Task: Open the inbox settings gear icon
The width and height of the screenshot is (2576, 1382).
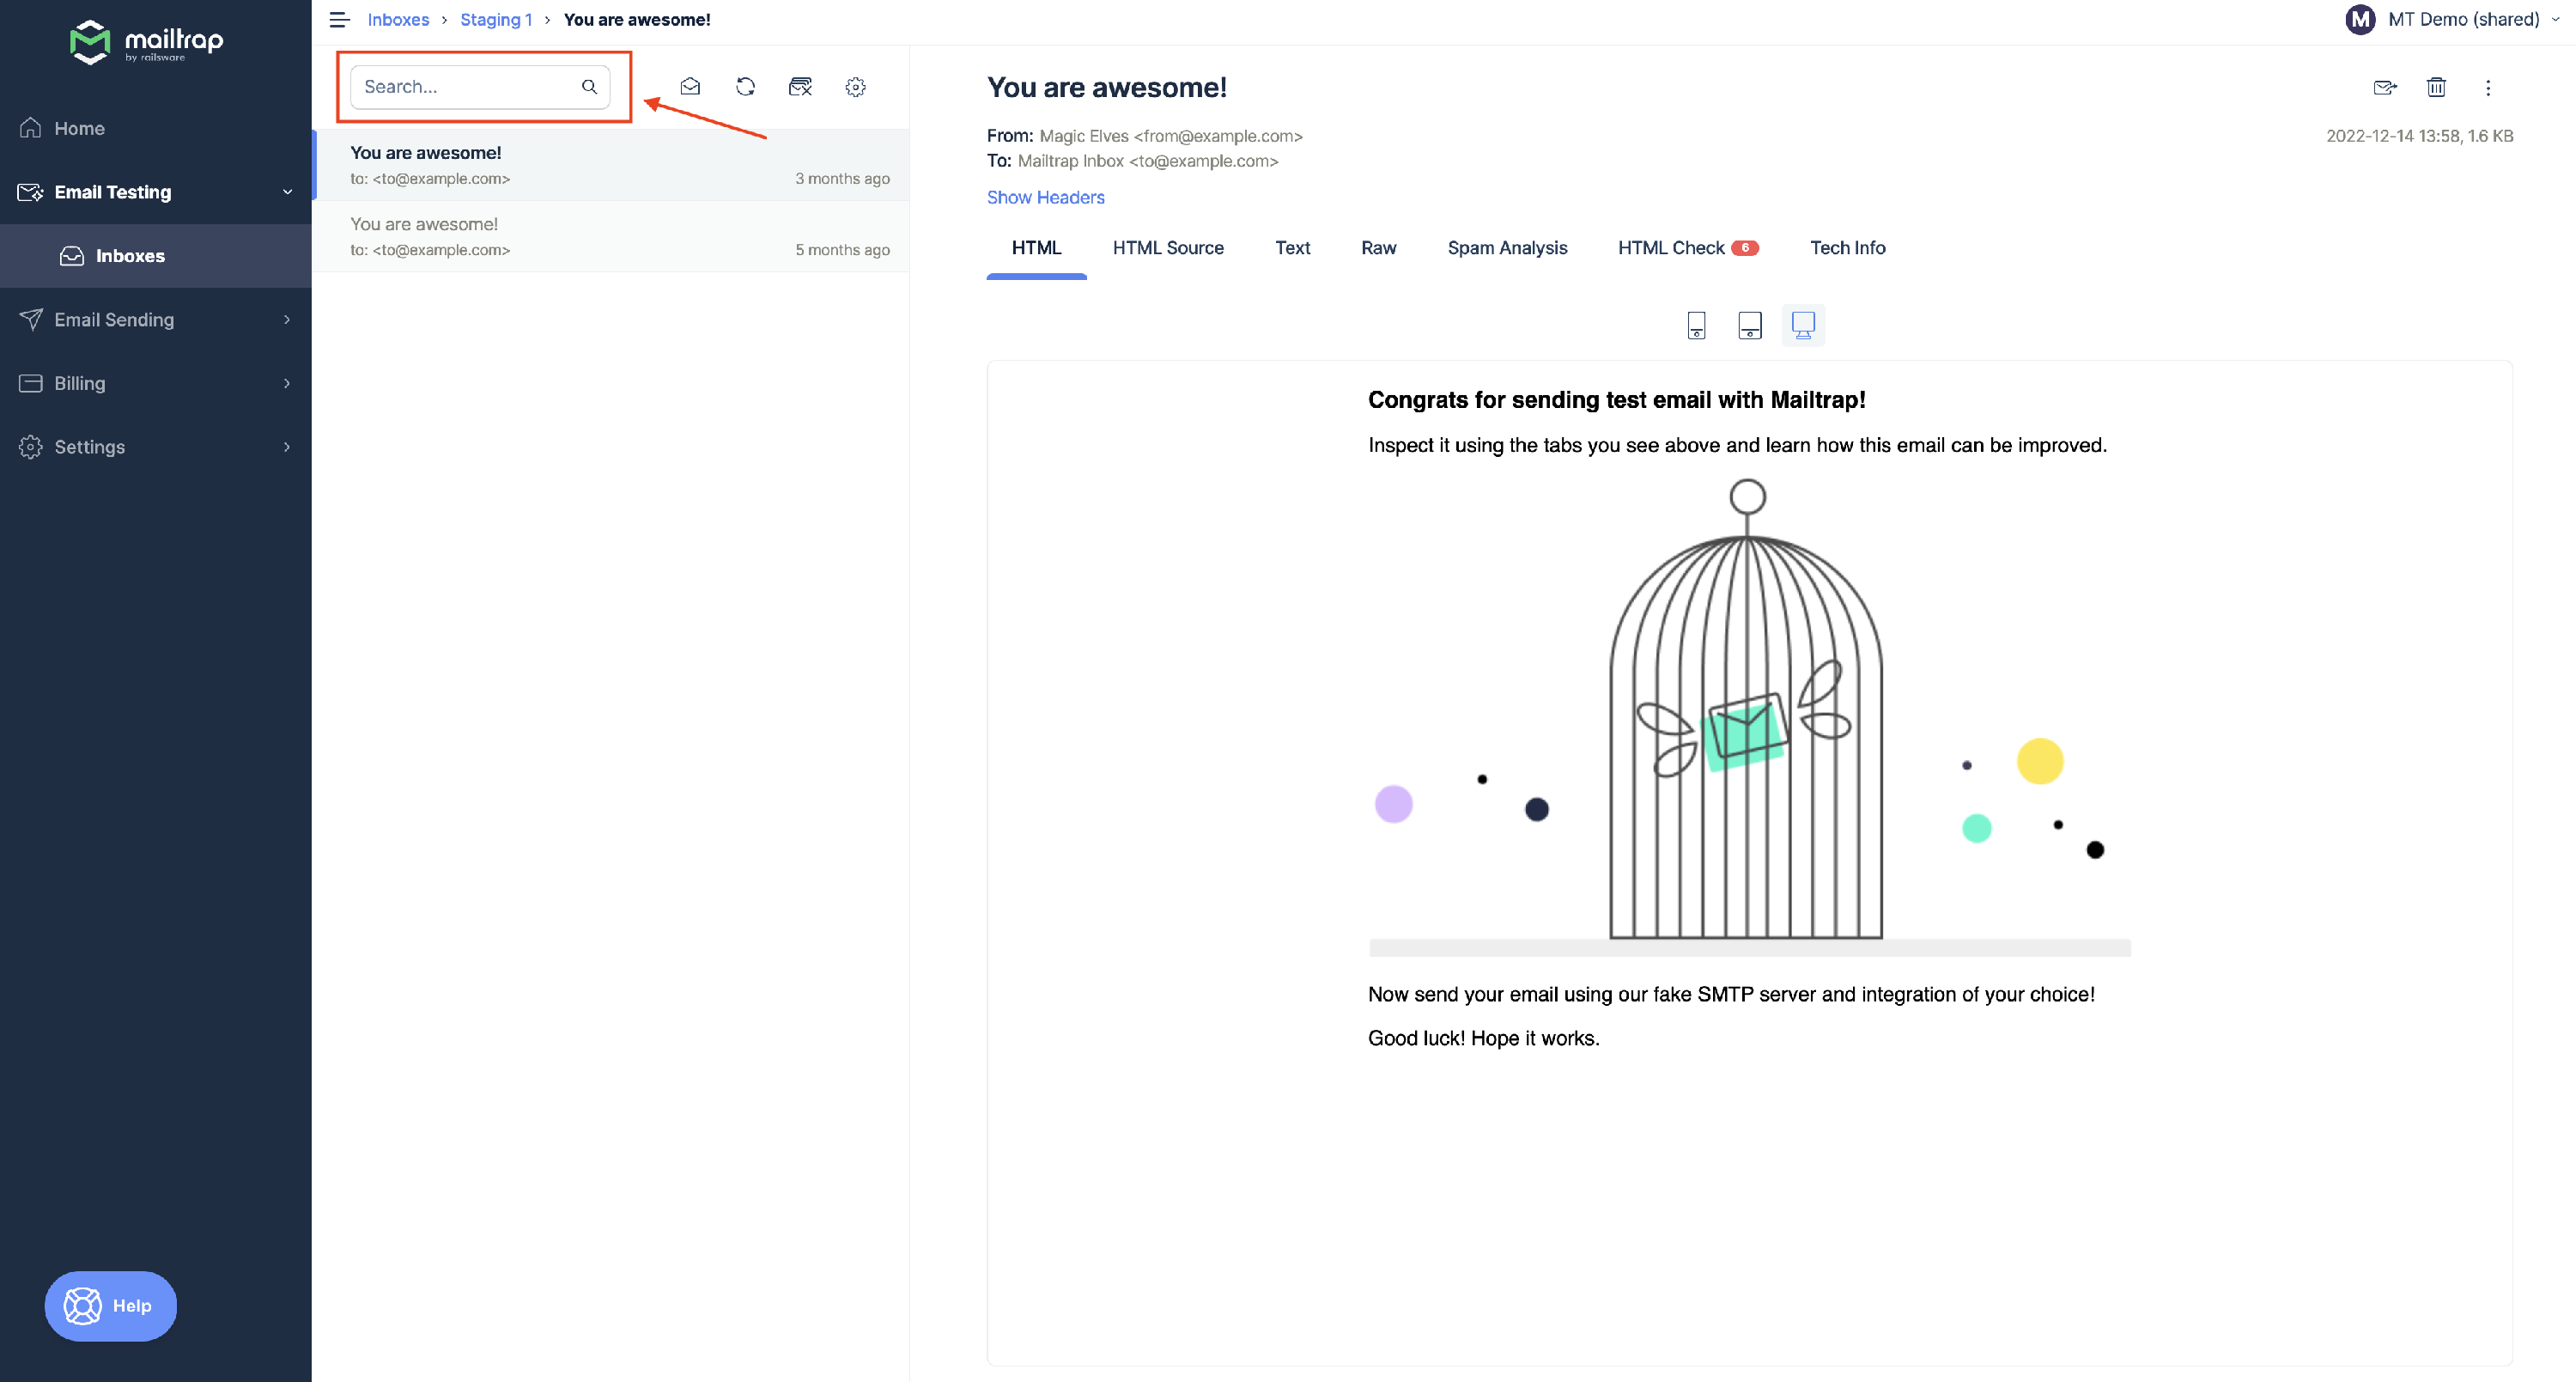Action: click(x=856, y=87)
